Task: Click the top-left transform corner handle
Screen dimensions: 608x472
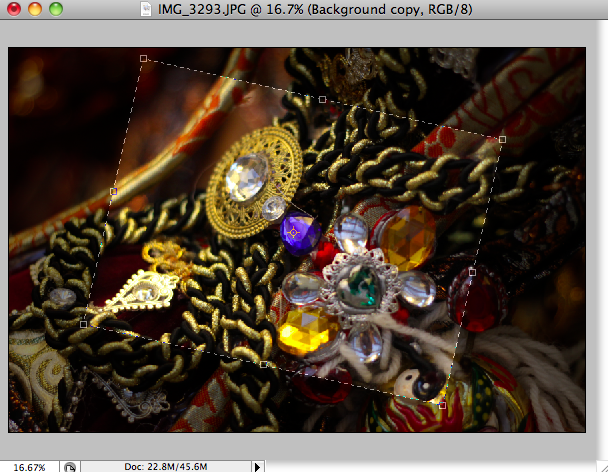Action: click(x=143, y=59)
